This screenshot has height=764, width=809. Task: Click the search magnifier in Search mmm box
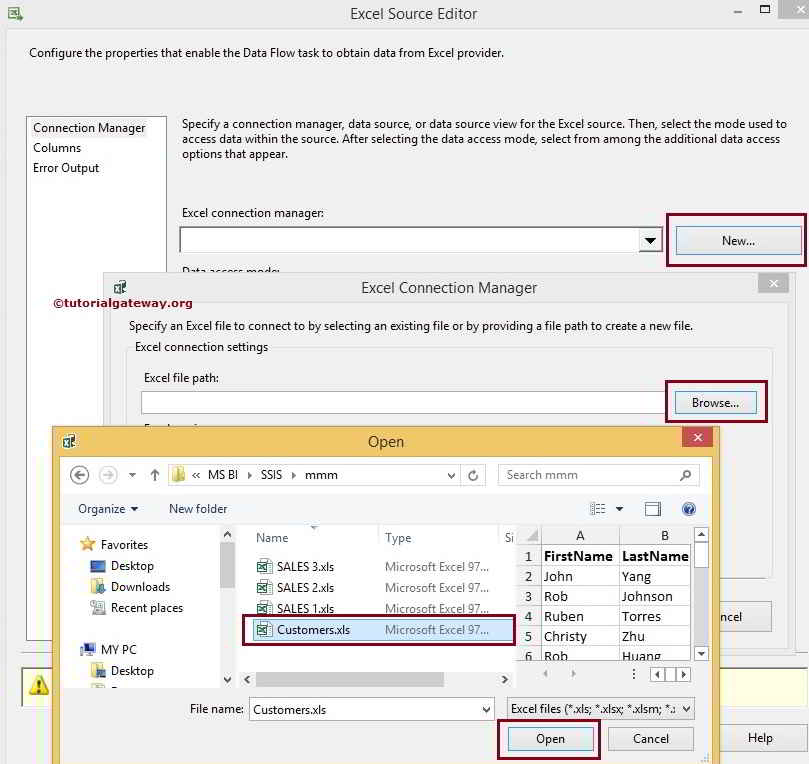pyautogui.click(x=684, y=475)
